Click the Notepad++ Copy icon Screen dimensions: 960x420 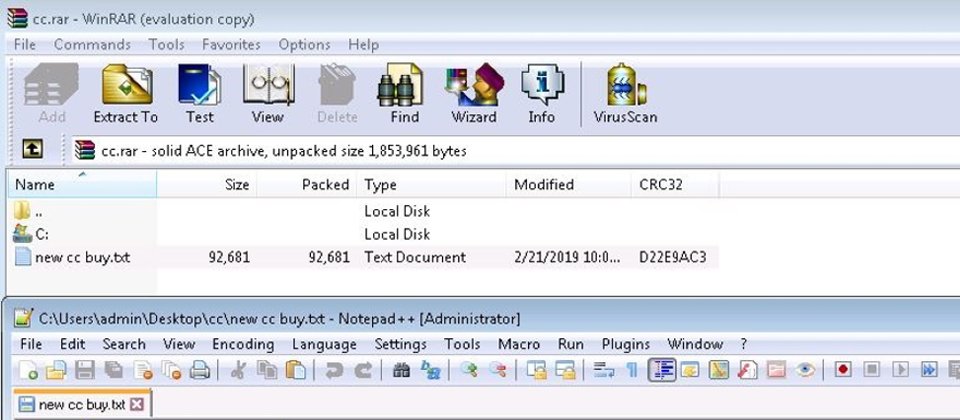click(x=267, y=370)
